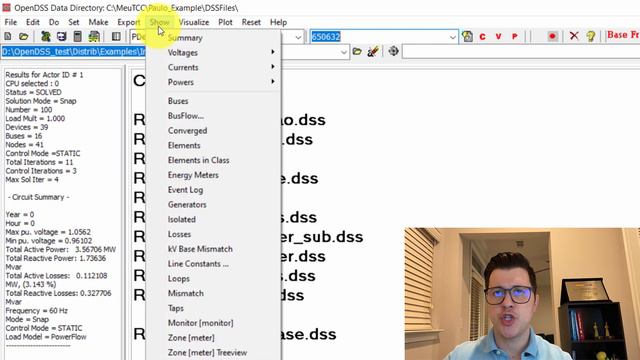640x360 pixels.
Task: Click the Solve circuit toolbar icon
Action: [x=62, y=37]
